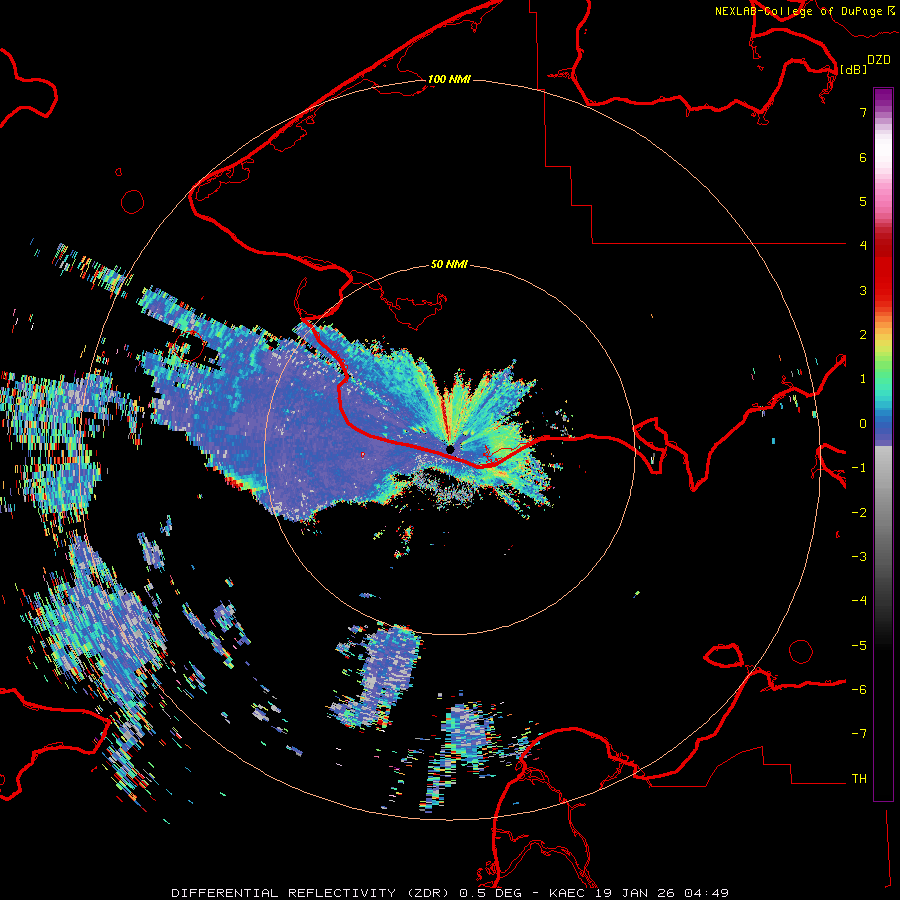Click the DZD product code label
This screenshot has height=900, width=900.
click(x=879, y=60)
